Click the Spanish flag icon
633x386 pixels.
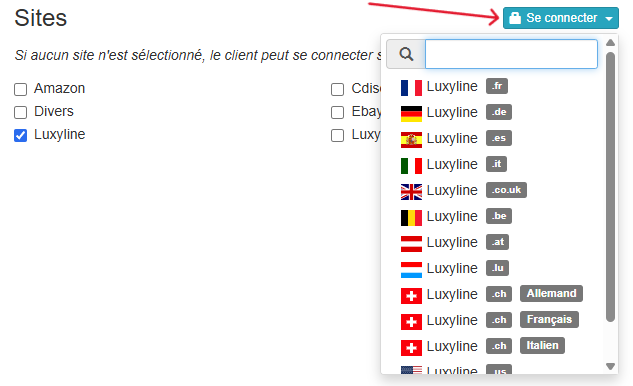click(x=411, y=139)
